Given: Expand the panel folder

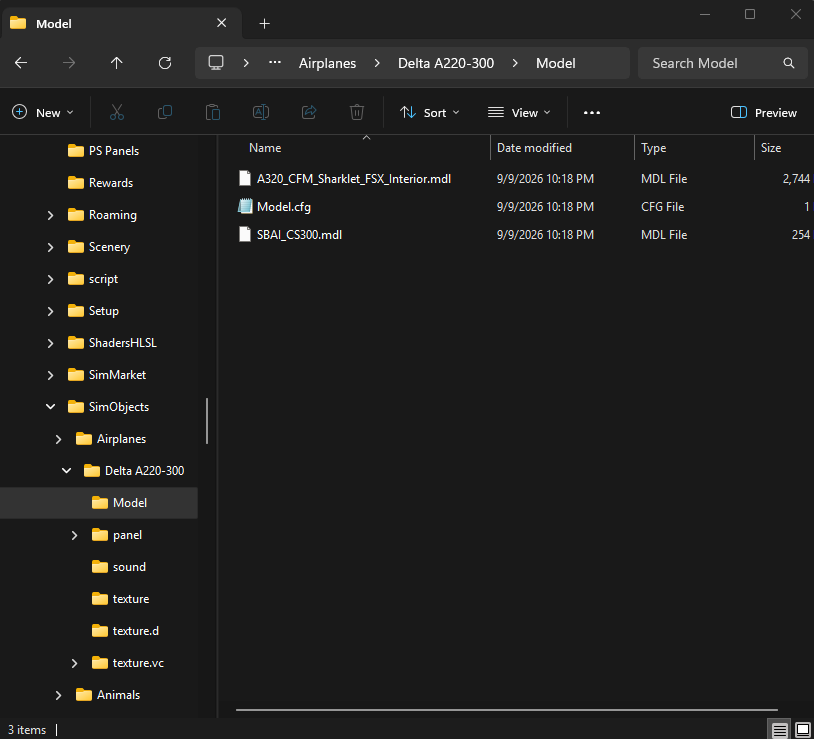Looking at the screenshot, I should tap(74, 535).
